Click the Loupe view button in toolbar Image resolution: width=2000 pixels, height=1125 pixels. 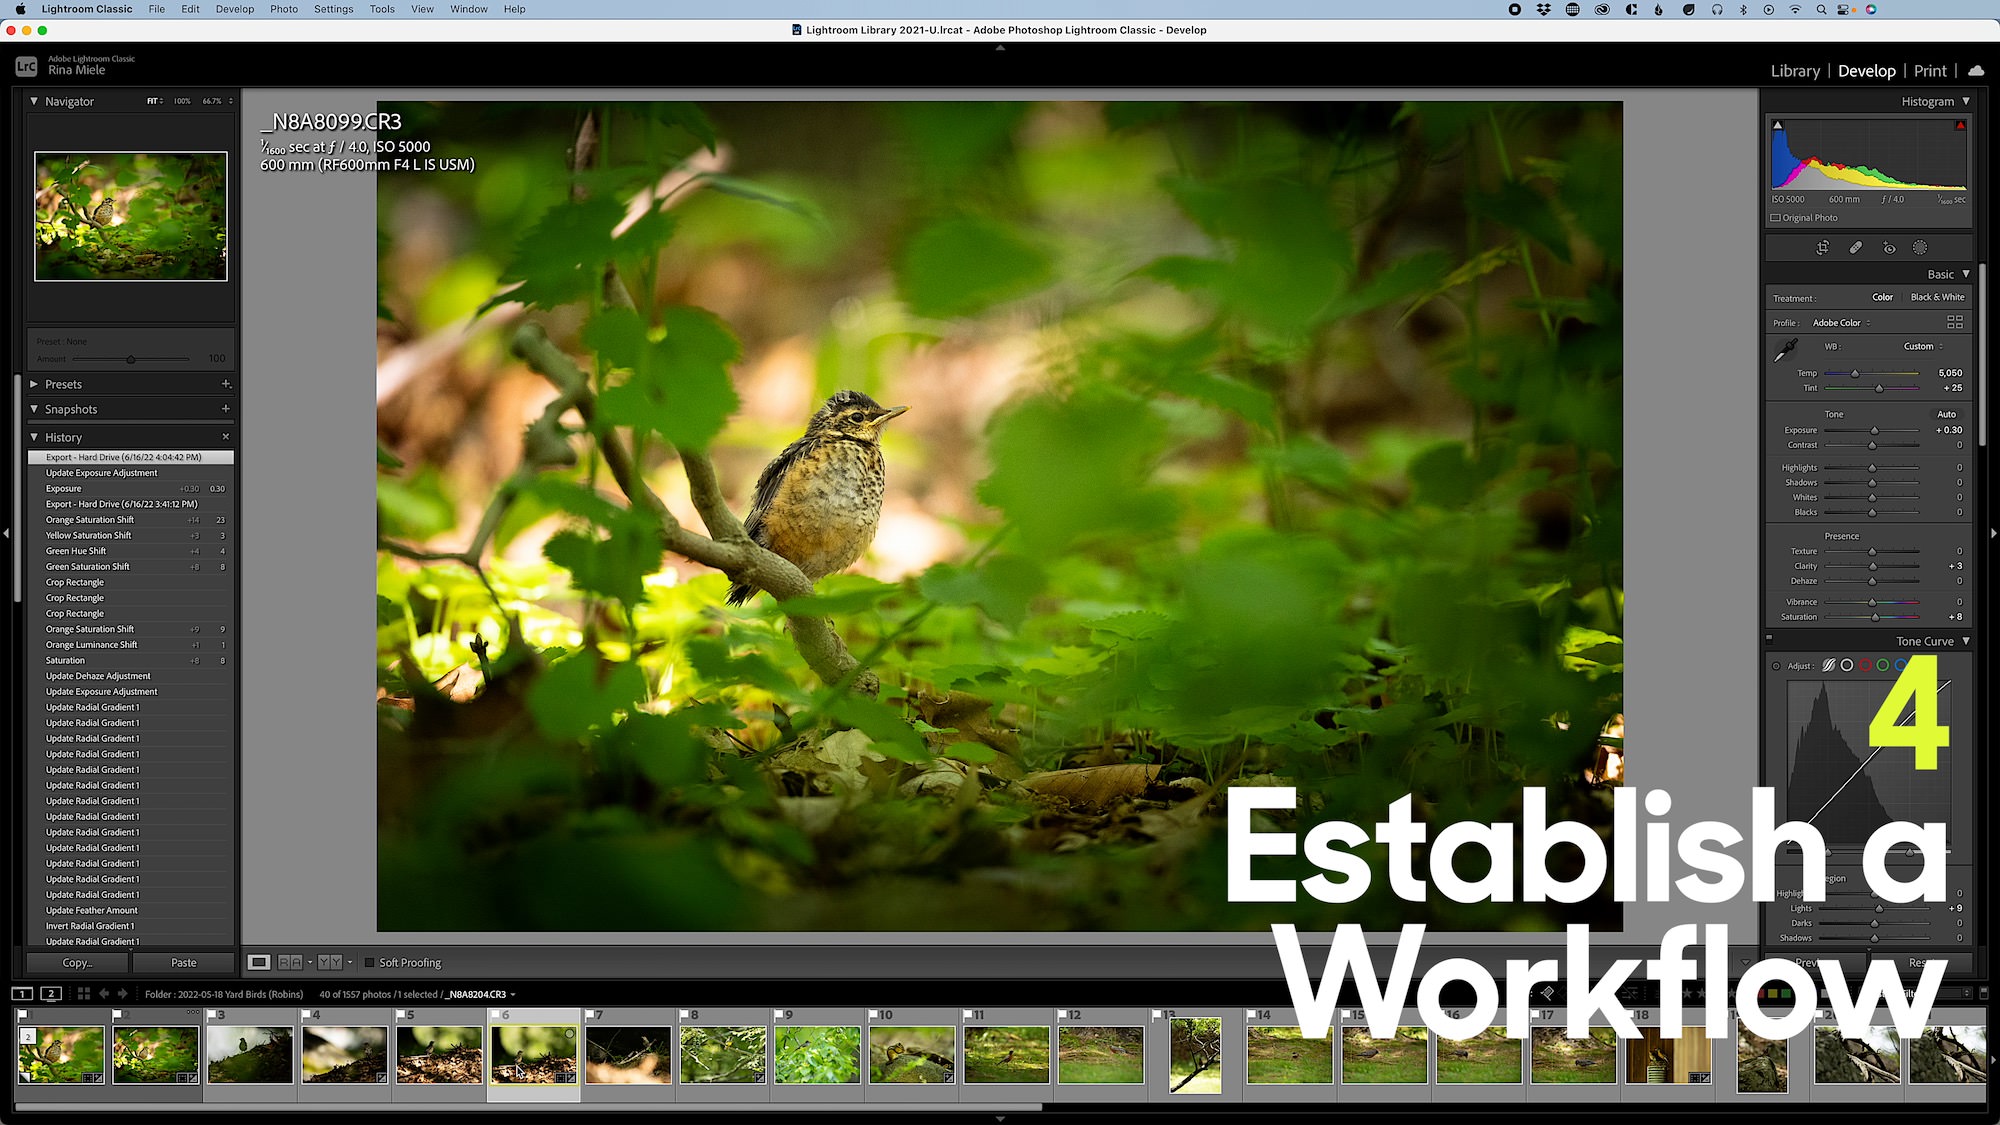(x=259, y=962)
